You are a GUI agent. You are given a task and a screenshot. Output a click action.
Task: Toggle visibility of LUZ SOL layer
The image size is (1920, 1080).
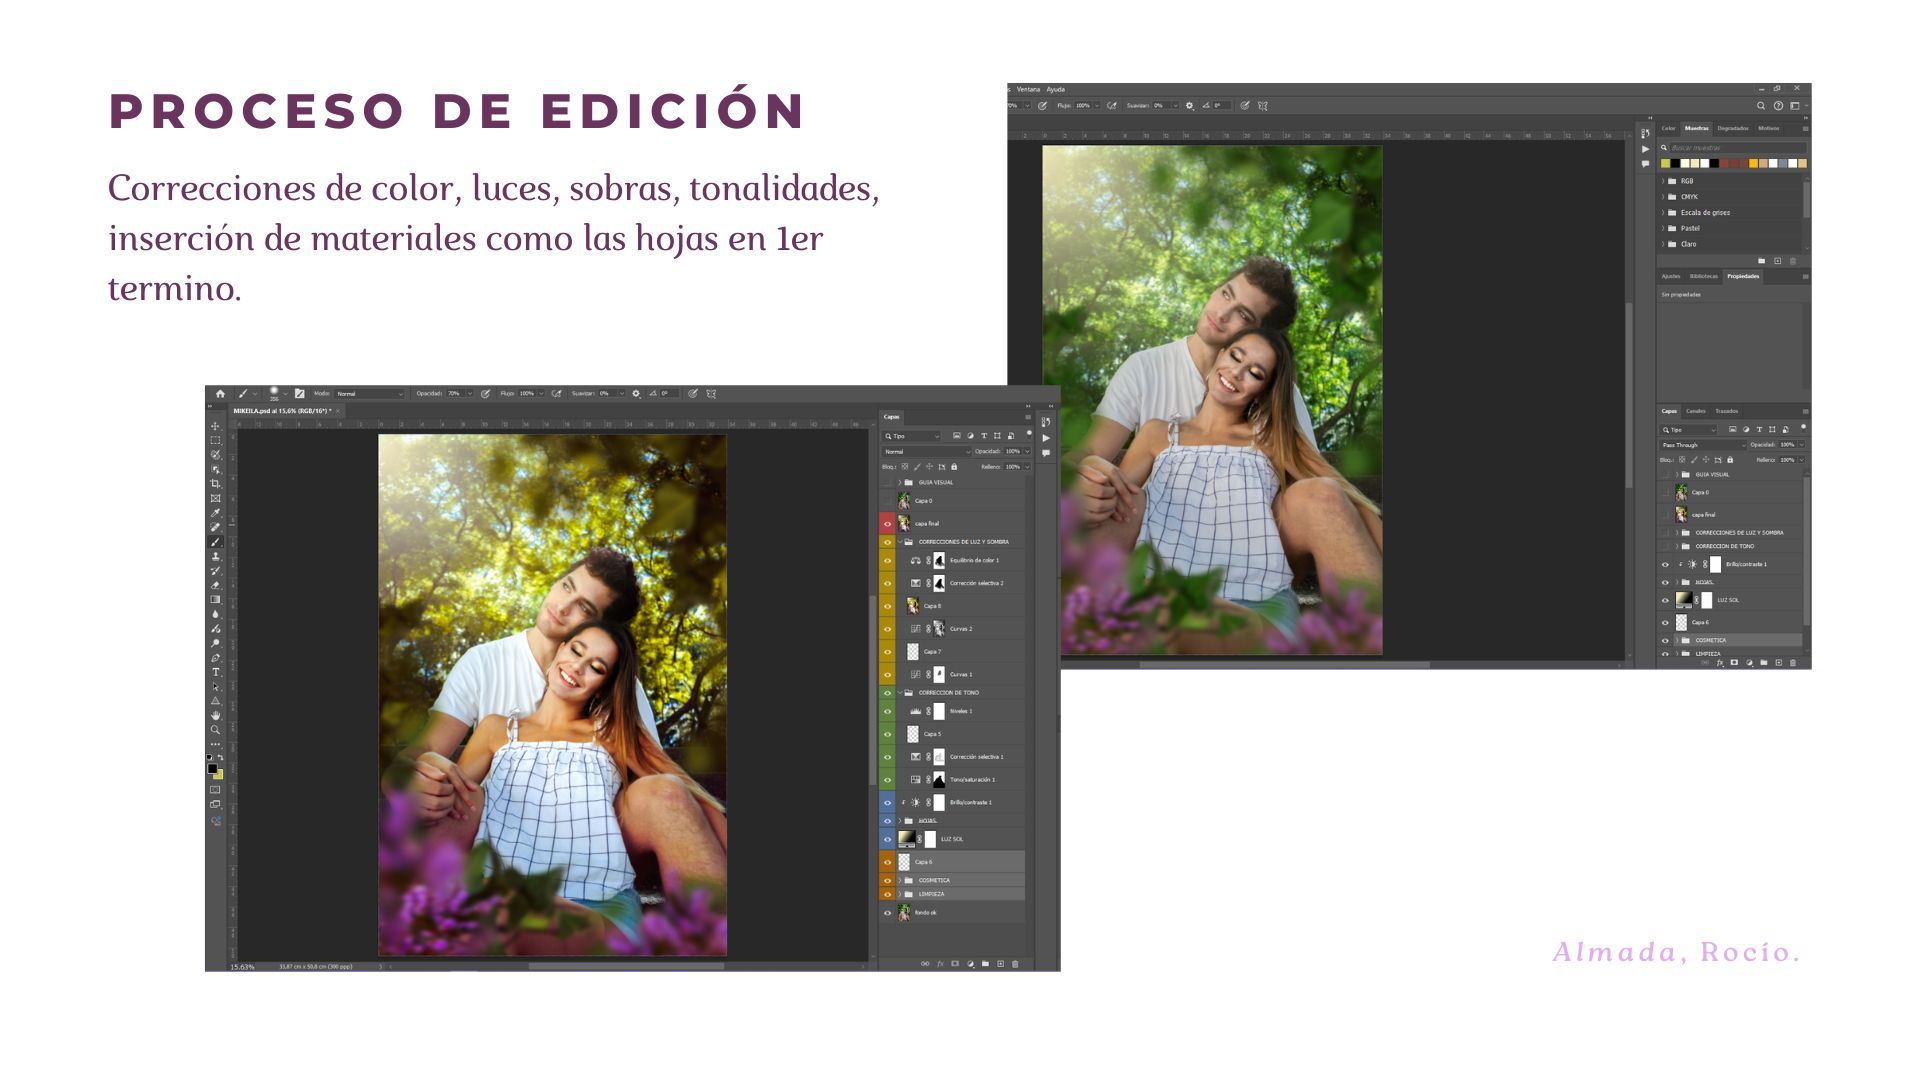[887, 839]
